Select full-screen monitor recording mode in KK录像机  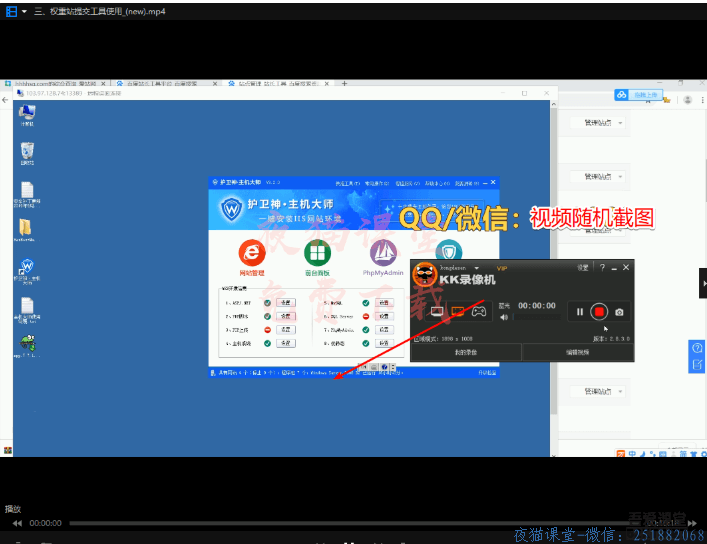click(x=437, y=311)
